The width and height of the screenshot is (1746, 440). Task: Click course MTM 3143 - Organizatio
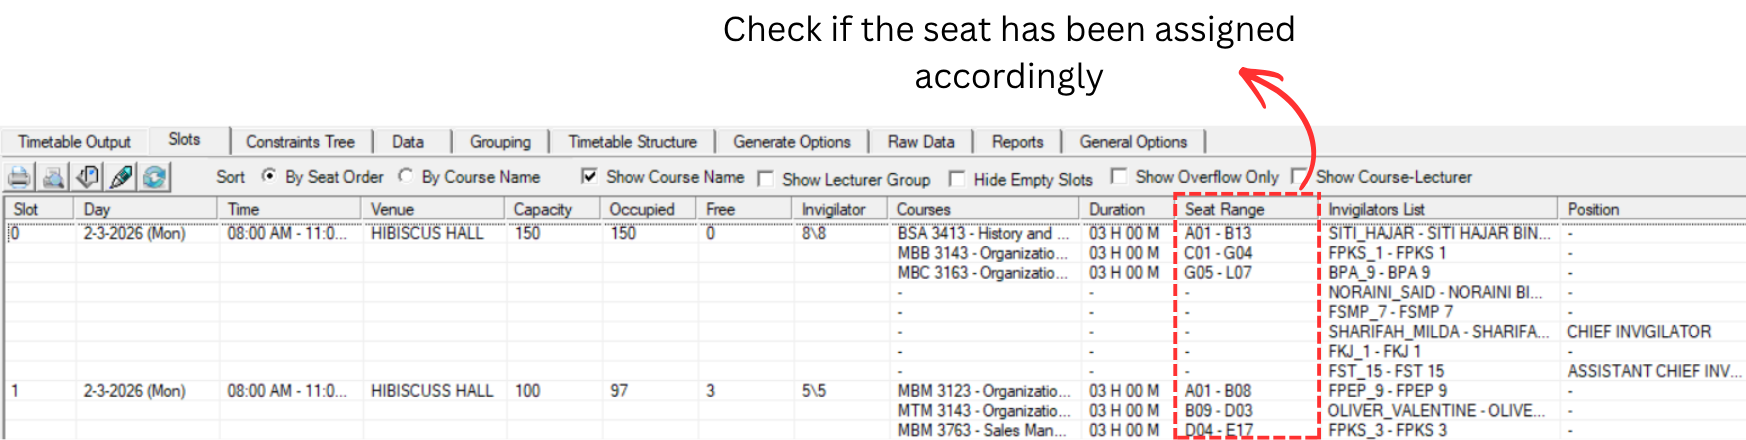coord(983,411)
